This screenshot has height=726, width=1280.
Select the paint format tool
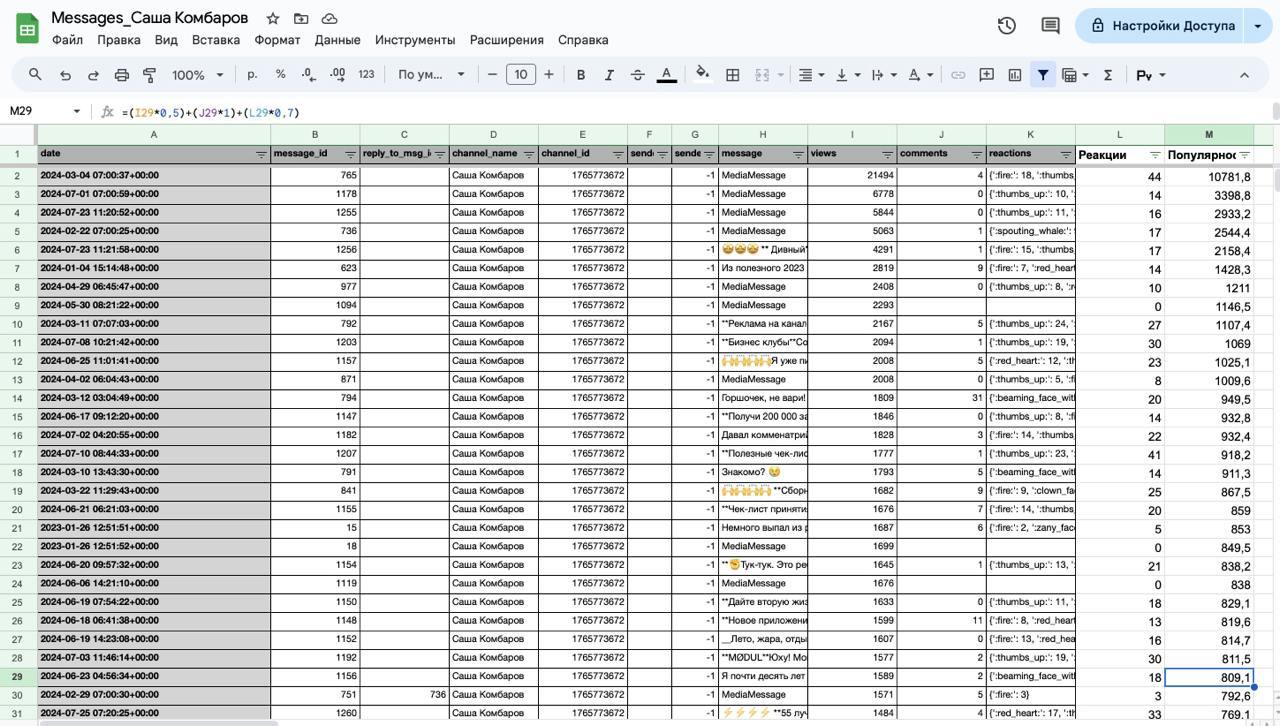[x=150, y=75]
